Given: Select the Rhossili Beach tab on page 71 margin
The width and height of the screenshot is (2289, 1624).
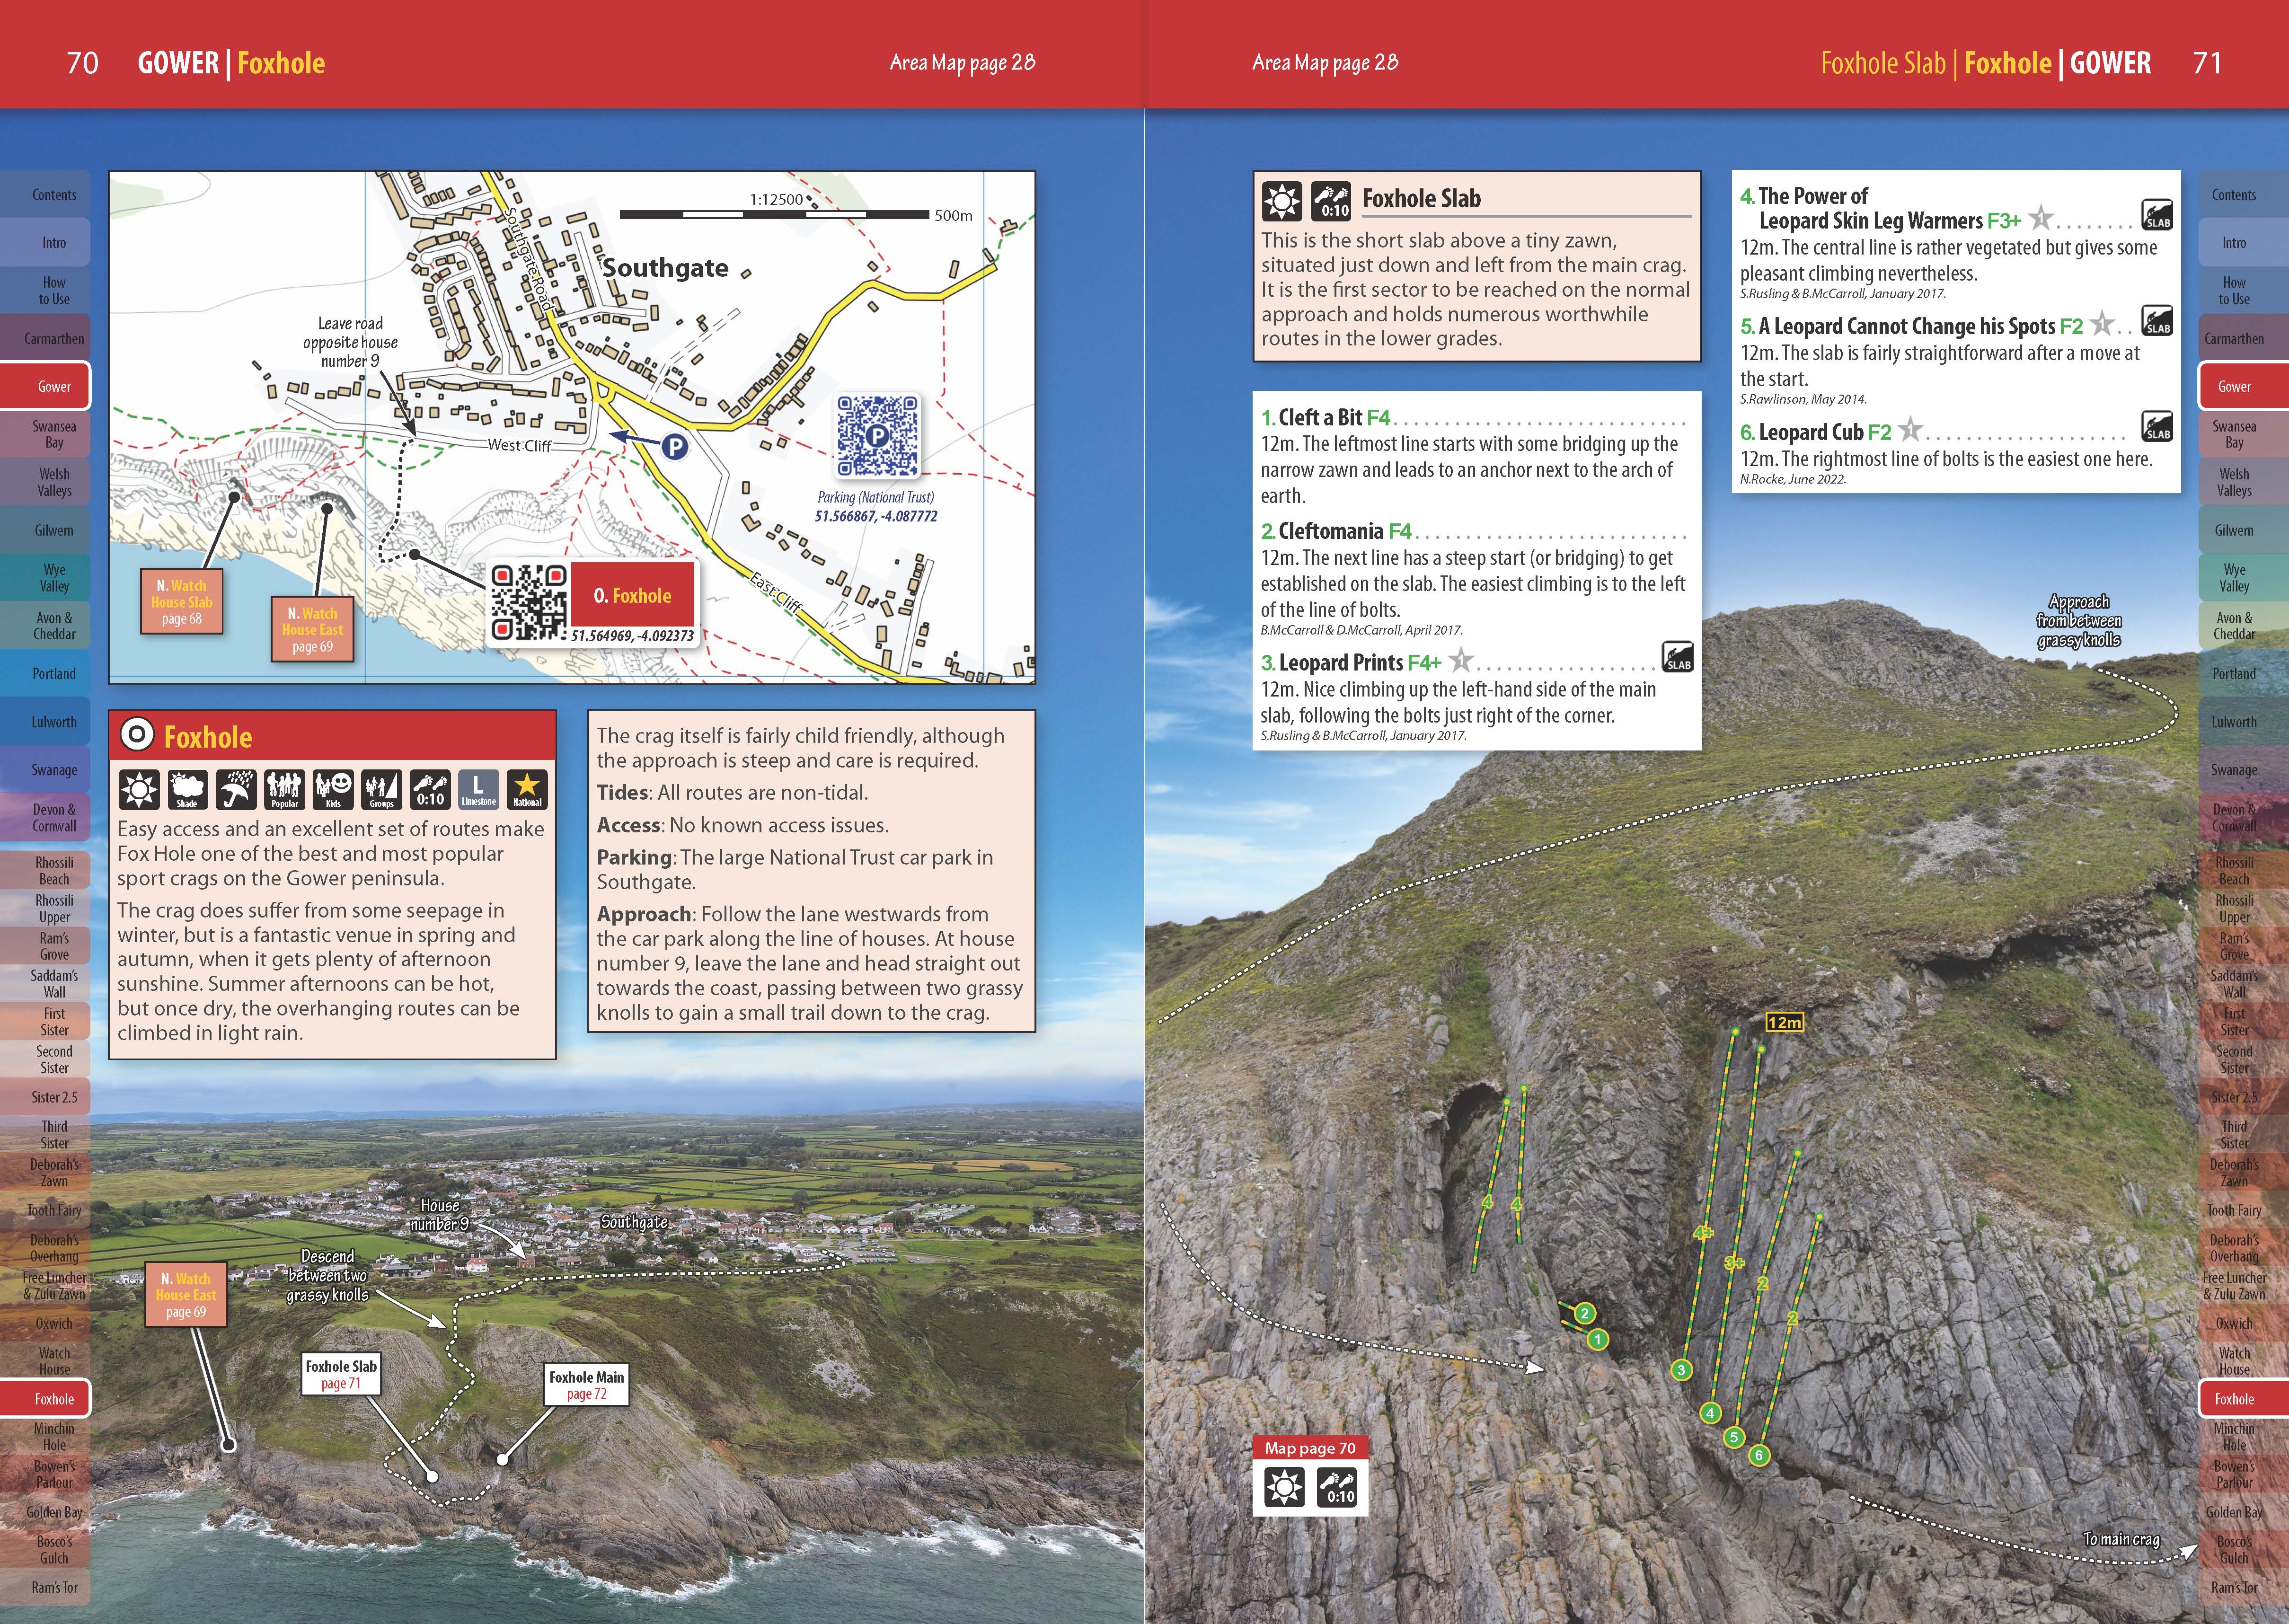Looking at the screenshot, I should pyautogui.click(x=2243, y=870).
